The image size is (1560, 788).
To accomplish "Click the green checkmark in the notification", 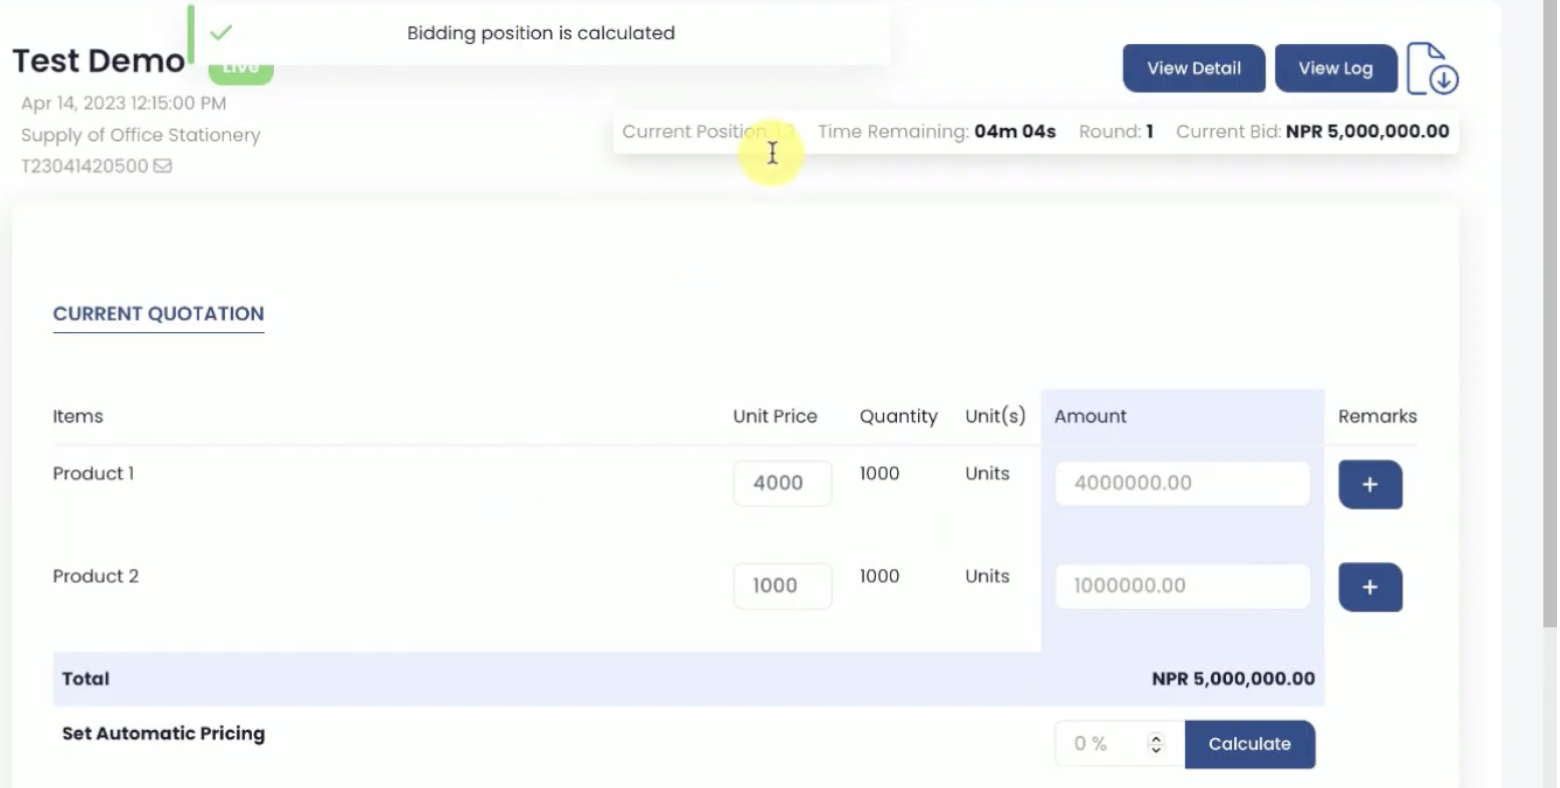I will pyautogui.click(x=221, y=31).
